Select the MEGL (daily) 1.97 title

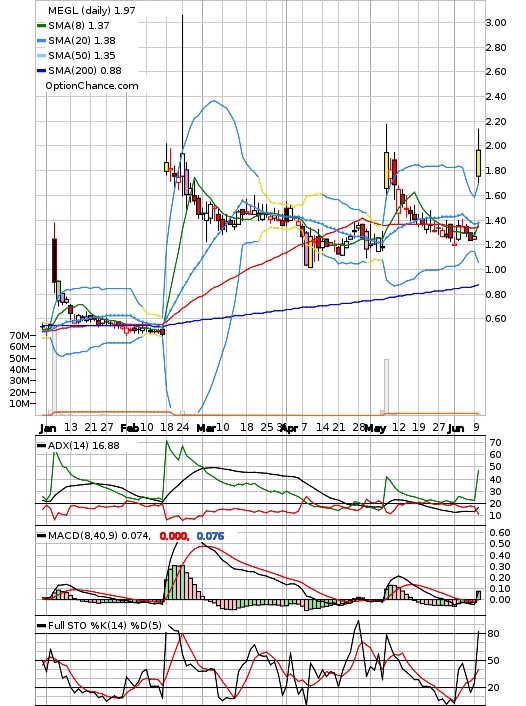pos(91,10)
